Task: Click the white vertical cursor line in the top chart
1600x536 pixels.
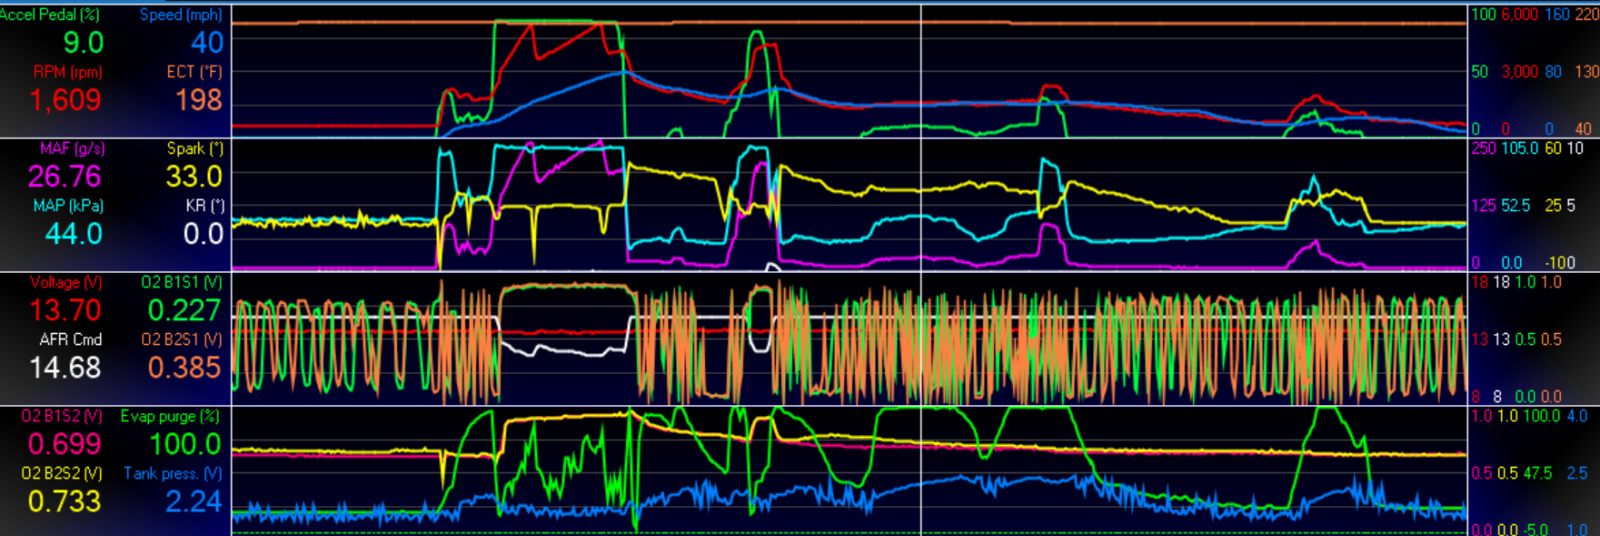Action: coord(921,70)
